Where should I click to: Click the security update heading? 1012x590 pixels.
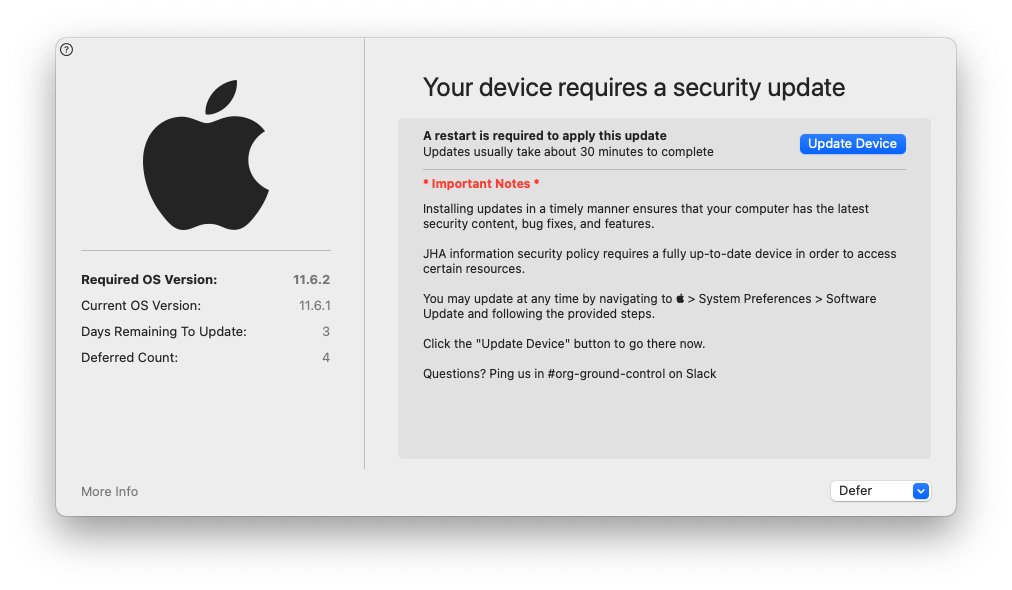coord(634,88)
